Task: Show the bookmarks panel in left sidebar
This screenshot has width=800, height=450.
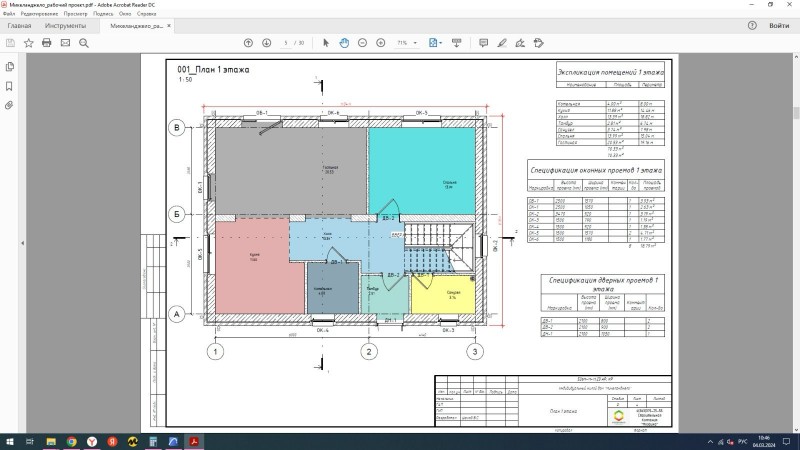Action: (9, 84)
